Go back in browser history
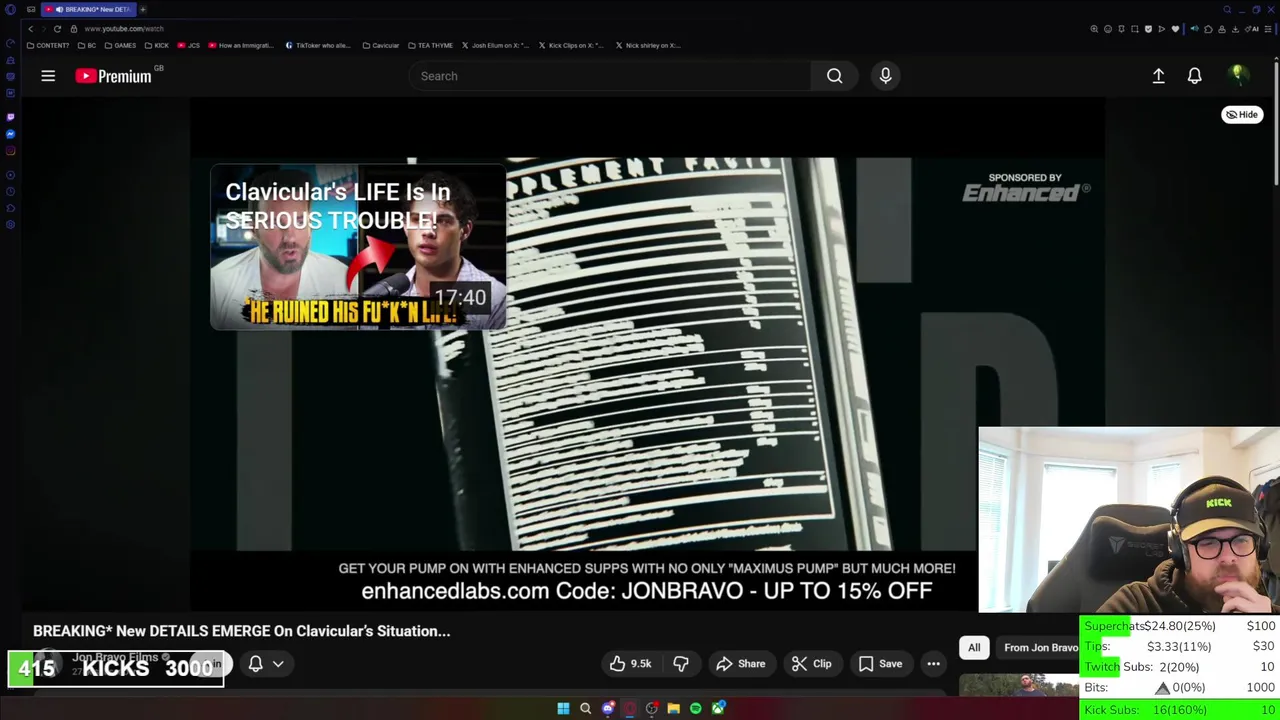Image resolution: width=1280 pixels, height=720 pixels. [x=30, y=28]
